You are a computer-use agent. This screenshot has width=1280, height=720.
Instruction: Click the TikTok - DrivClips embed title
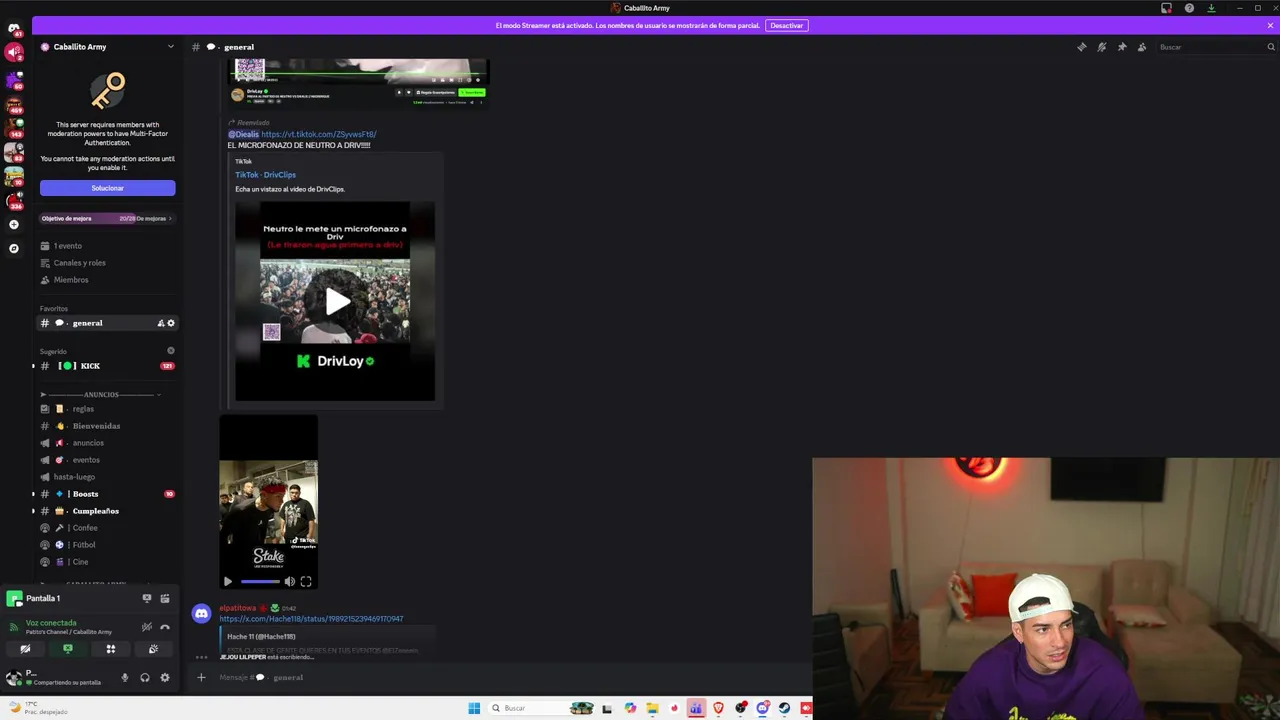click(x=265, y=175)
